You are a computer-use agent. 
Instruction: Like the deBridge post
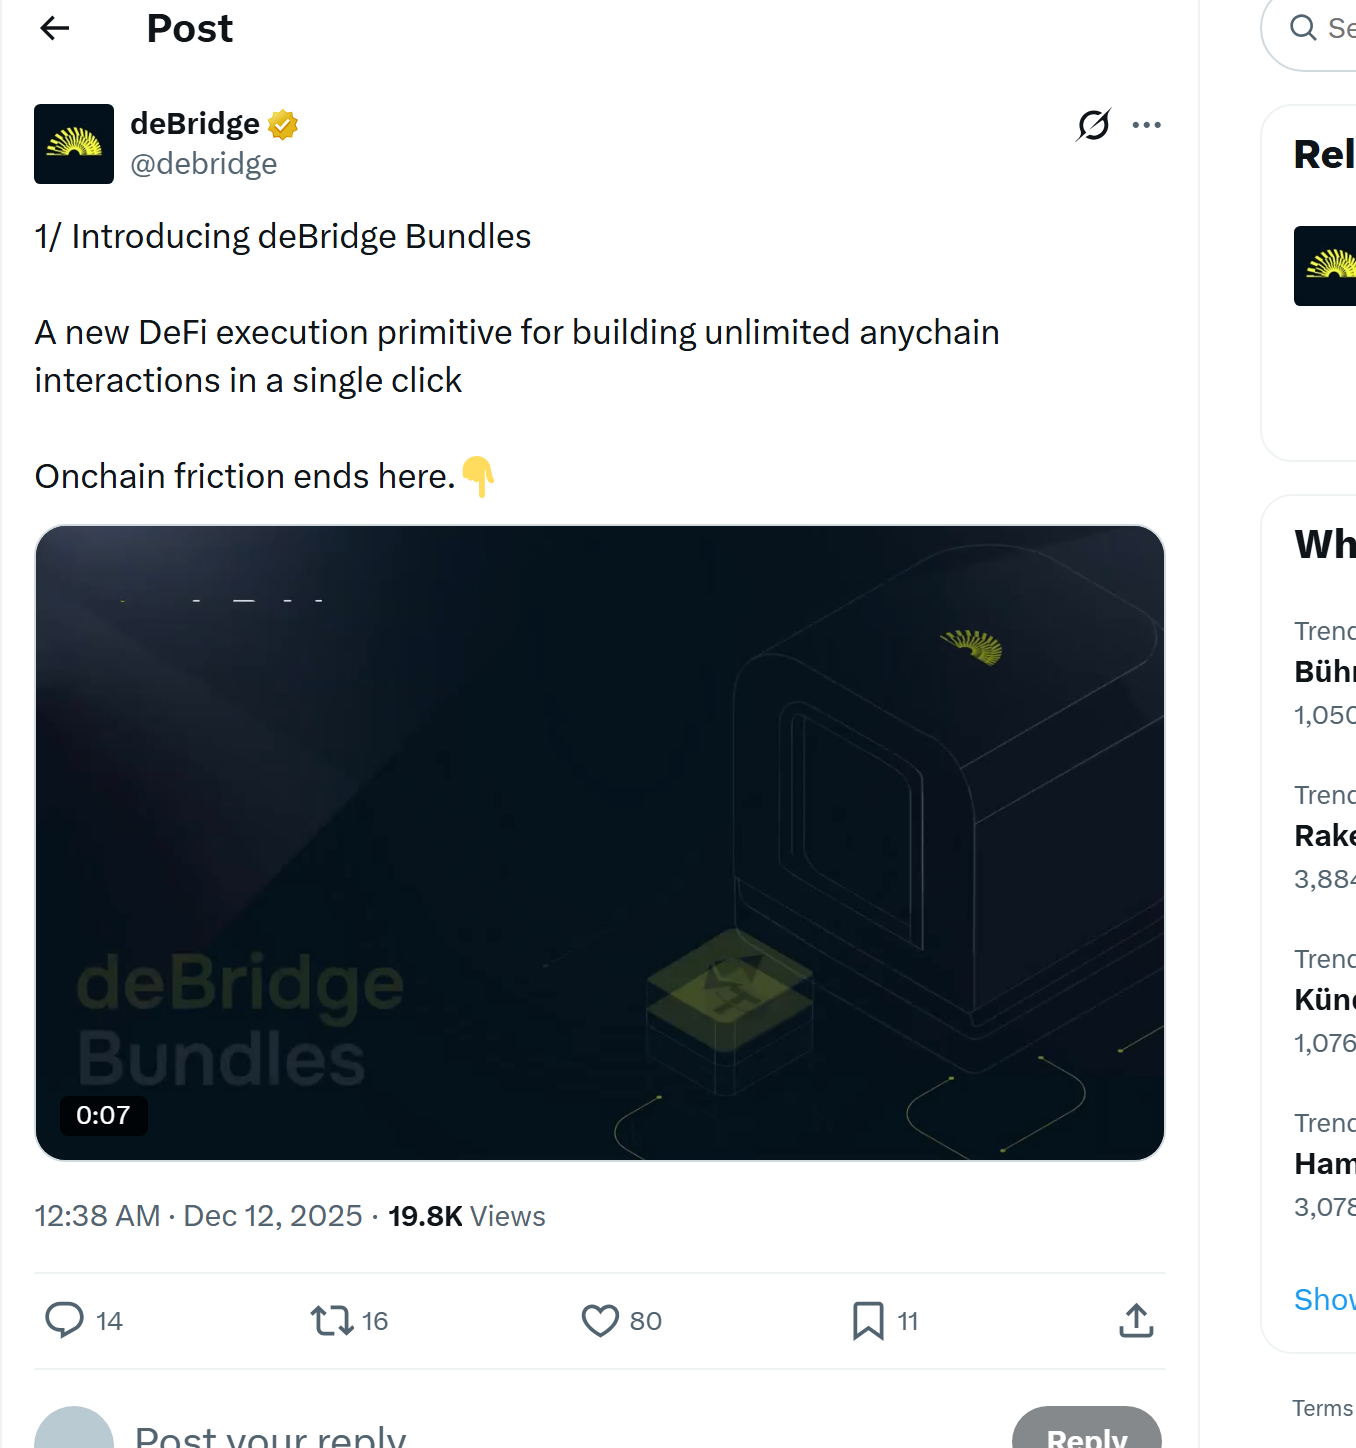point(600,1320)
